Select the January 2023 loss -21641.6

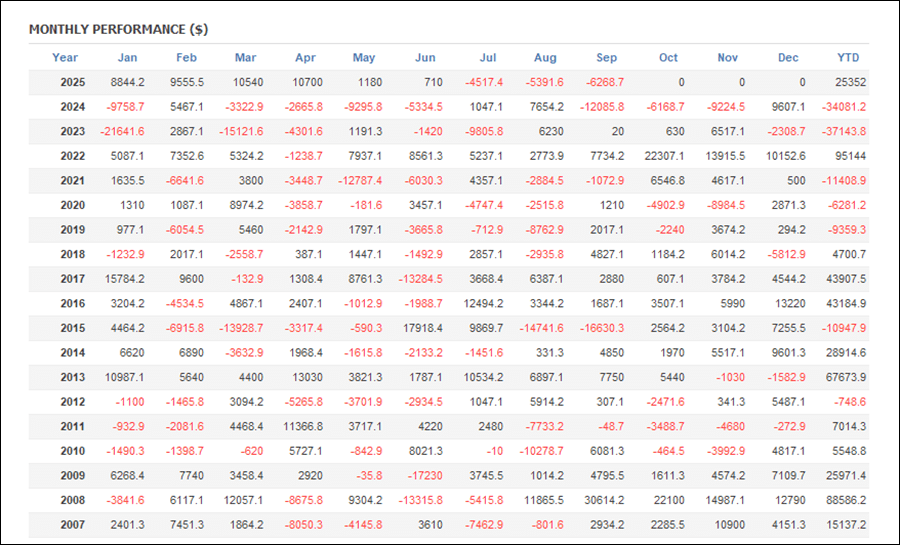[122, 132]
